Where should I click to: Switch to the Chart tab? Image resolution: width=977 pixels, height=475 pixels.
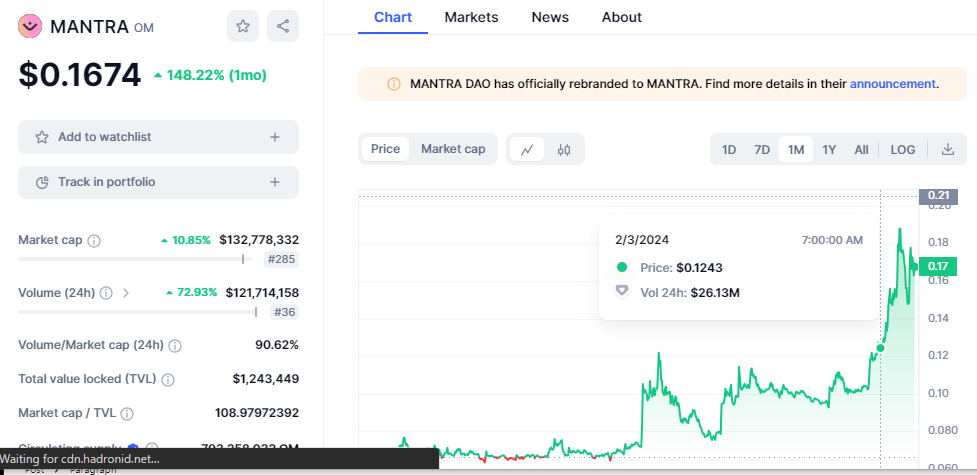393,17
